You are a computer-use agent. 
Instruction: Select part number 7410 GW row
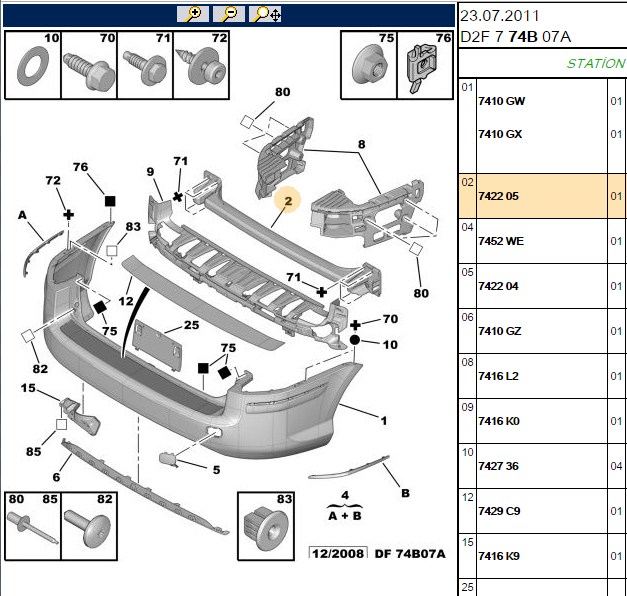click(502, 101)
